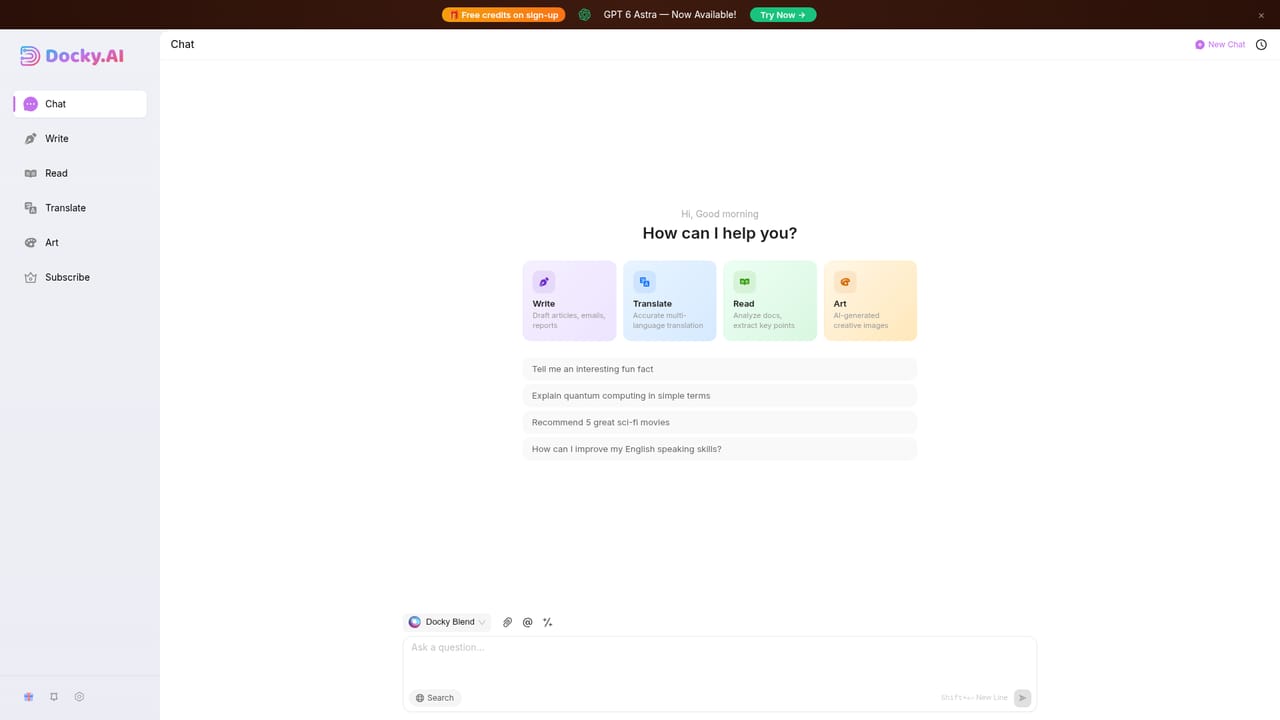Click the Docky.AI logo

72,56
